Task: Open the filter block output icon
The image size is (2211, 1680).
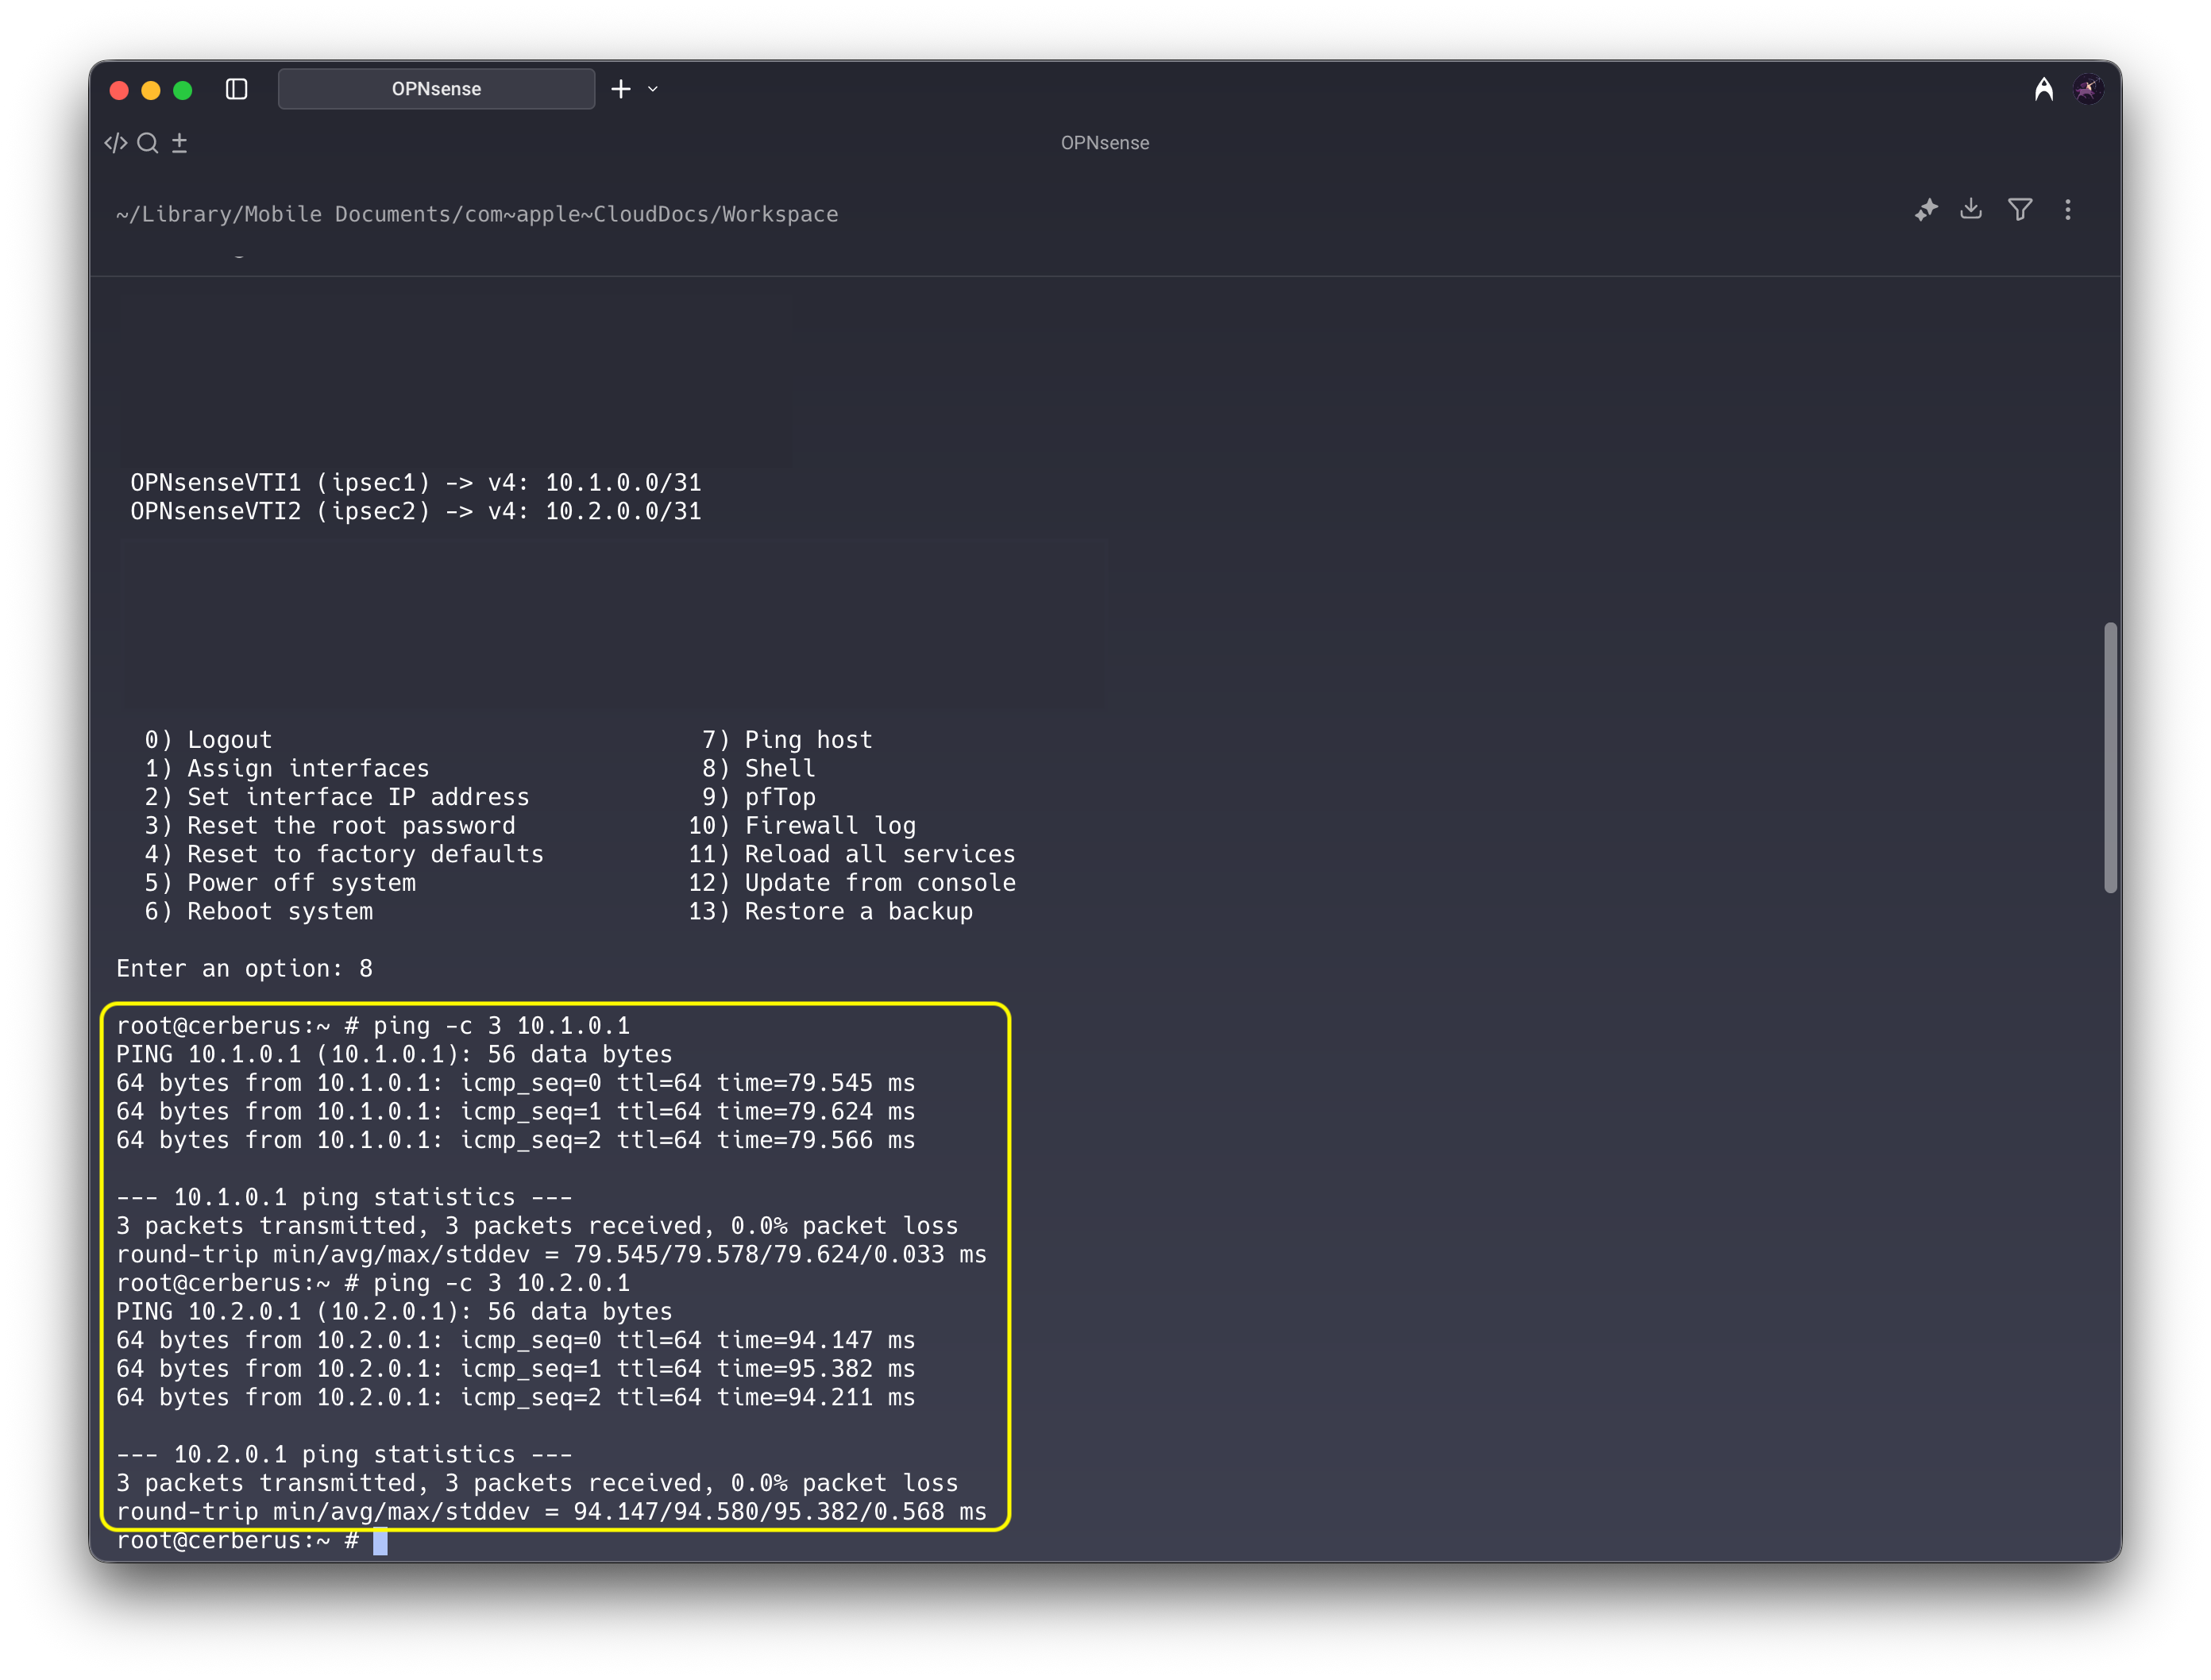Action: (x=2020, y=210)
